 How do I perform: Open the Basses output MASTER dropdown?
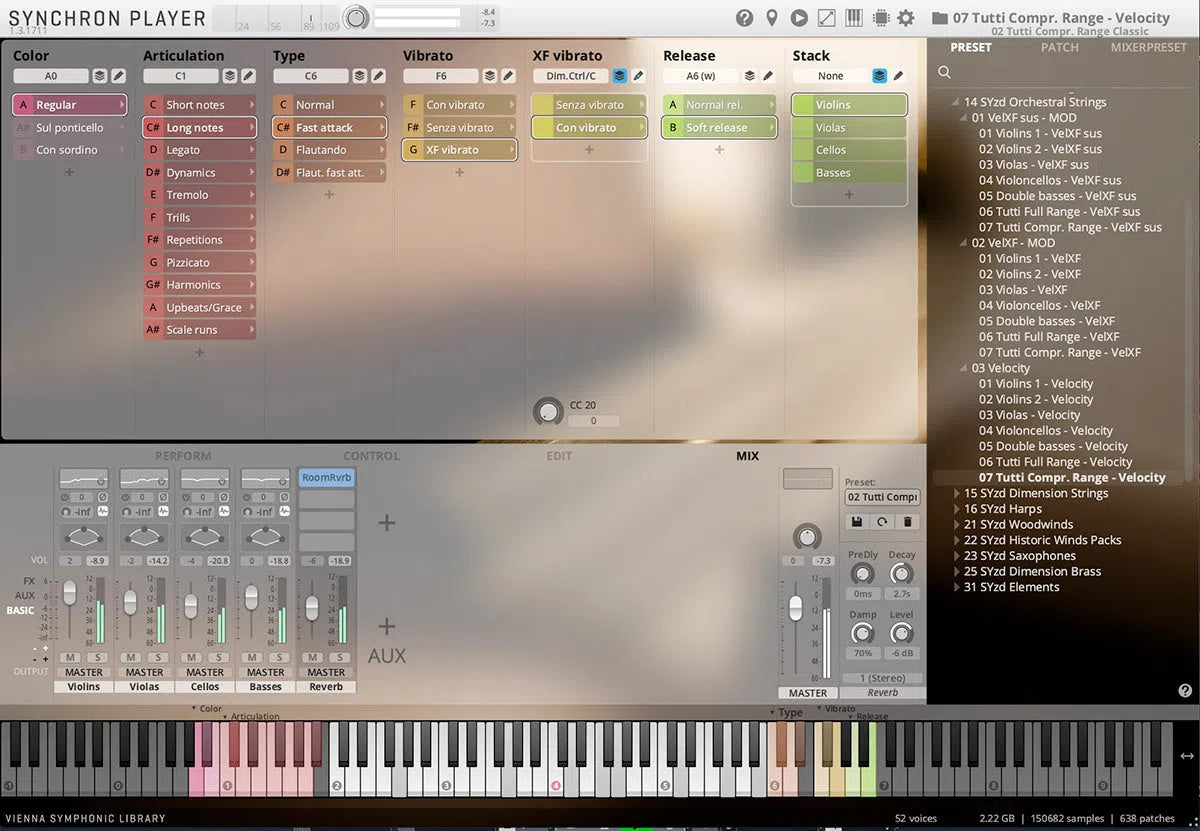pos(265,672)
